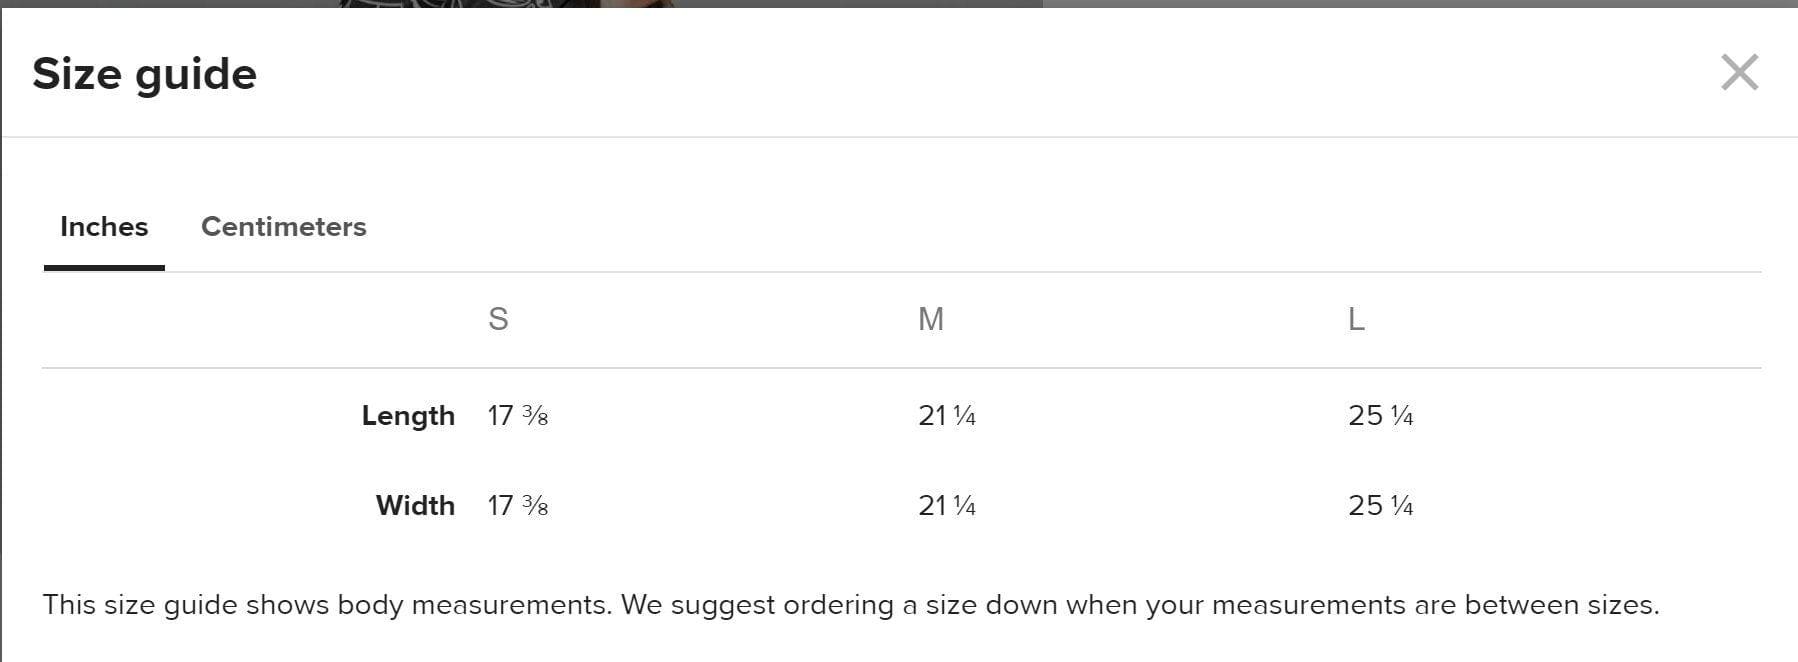Click the S size column header
The width and height of the screenshot is (1798, 662).
(498, 319)
